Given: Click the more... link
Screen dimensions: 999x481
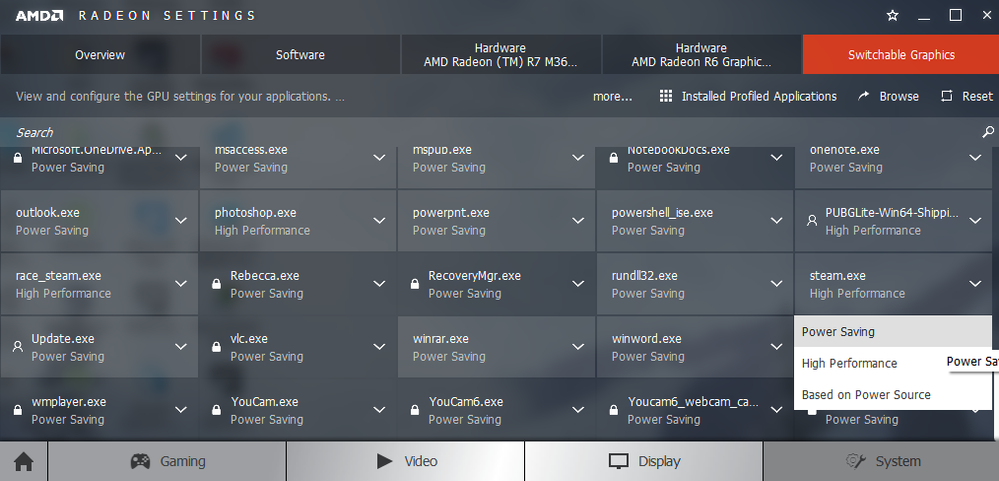Looking at the screenshot, I should click(612, 97).
